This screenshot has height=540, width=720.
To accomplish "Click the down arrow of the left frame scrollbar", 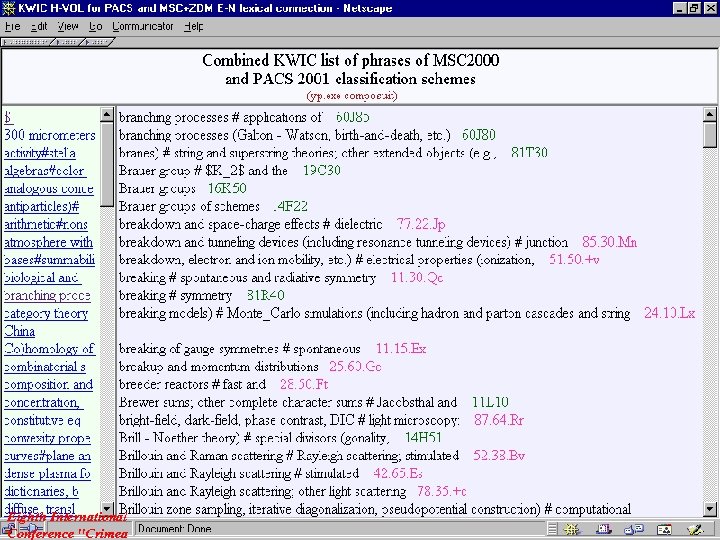I will [x=107, y=508].
